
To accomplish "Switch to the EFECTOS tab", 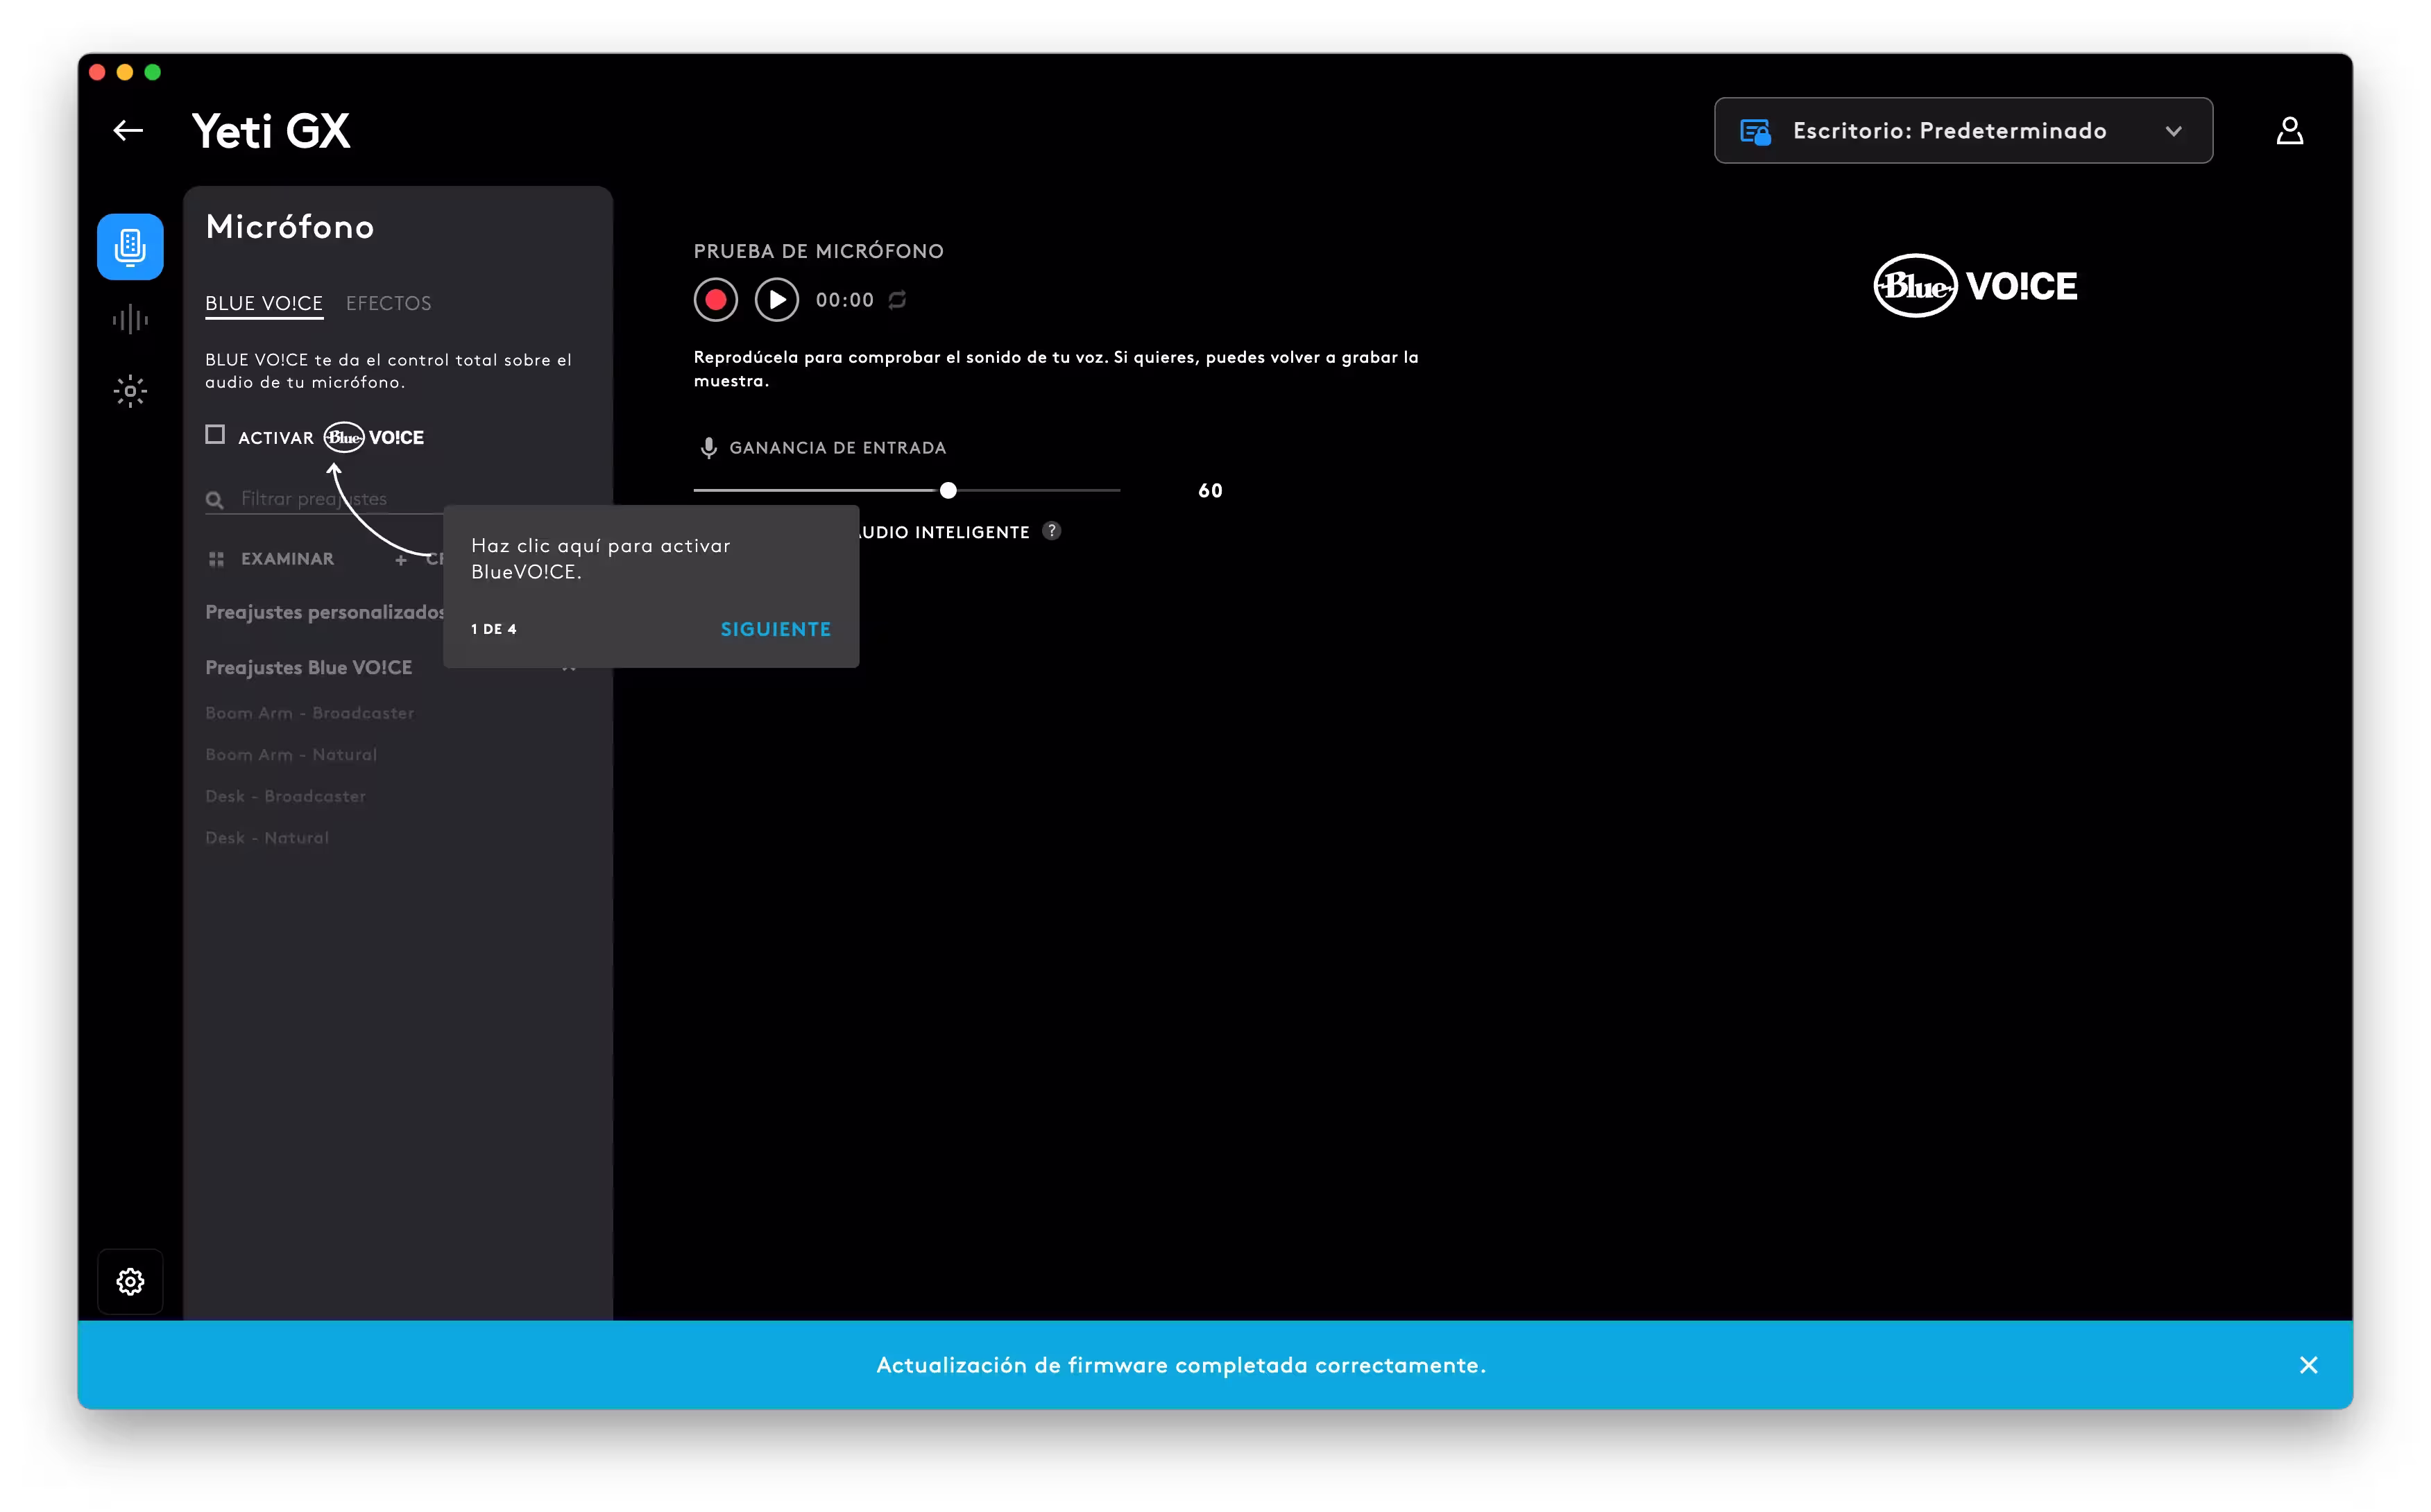I will 389,303.
